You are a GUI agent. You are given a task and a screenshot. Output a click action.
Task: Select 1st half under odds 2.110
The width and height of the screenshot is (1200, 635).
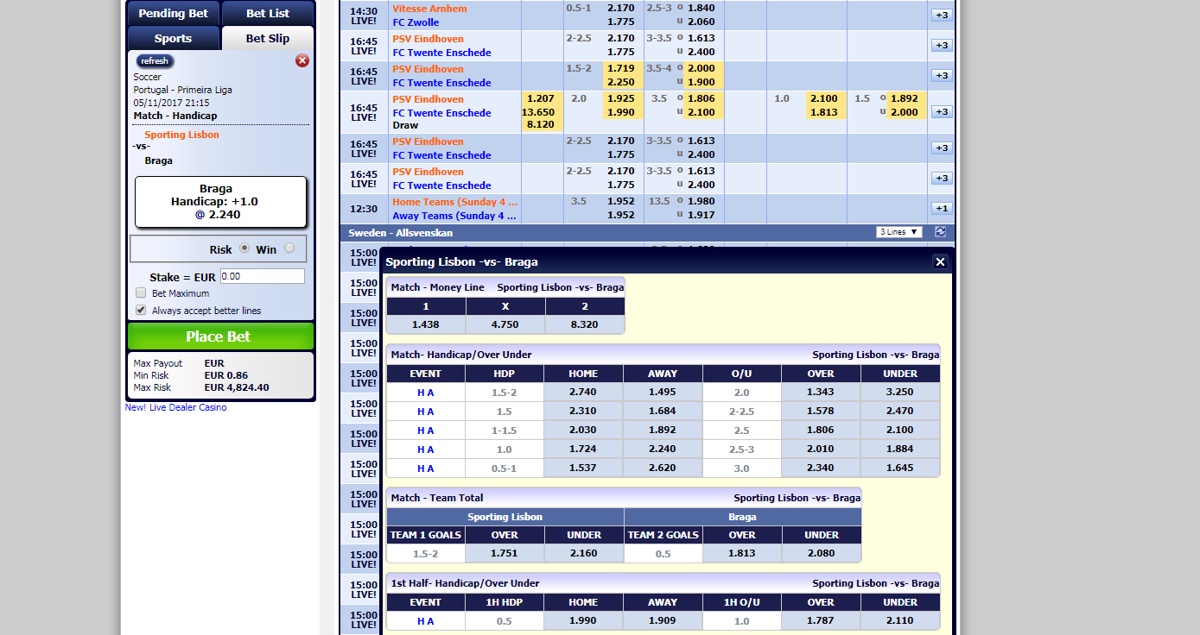[900, 621]
